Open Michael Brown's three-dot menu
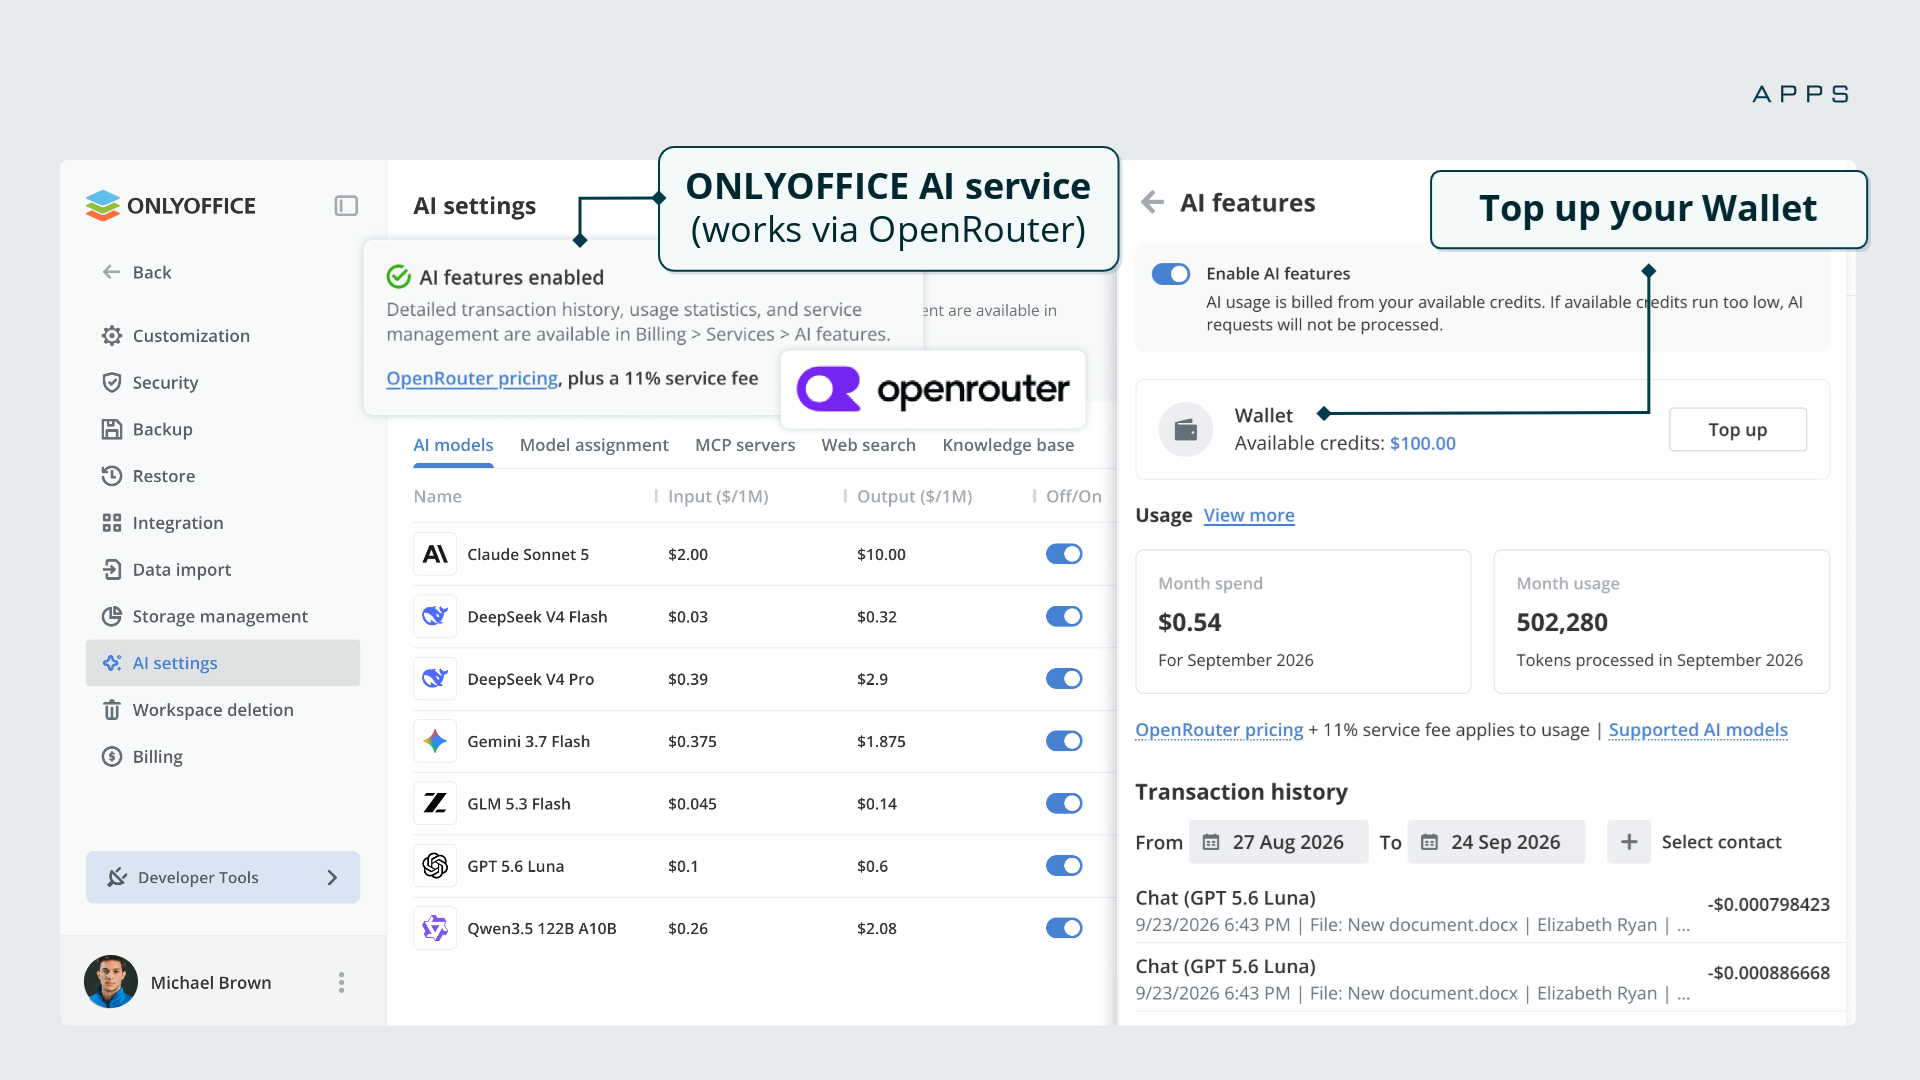Screen dimensions: 1920x1080 [342, 982]
